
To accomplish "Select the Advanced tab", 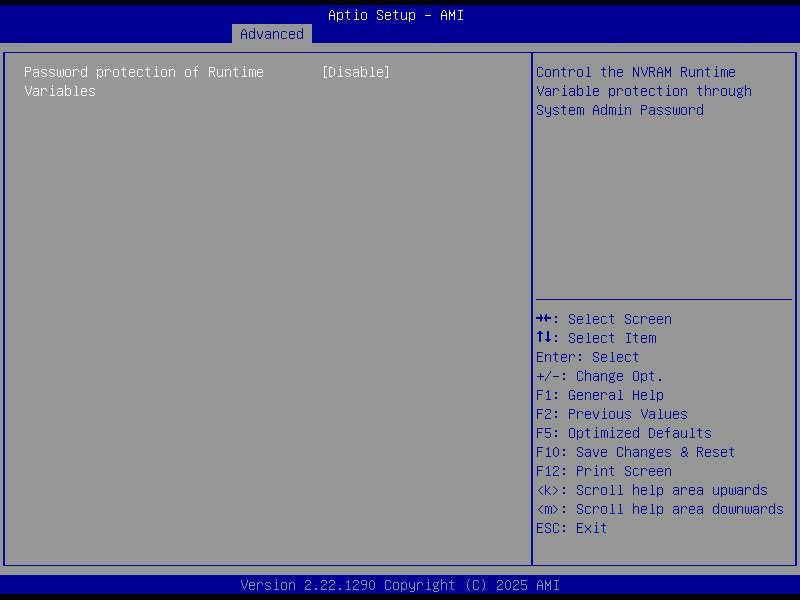I will pos(271,34).
